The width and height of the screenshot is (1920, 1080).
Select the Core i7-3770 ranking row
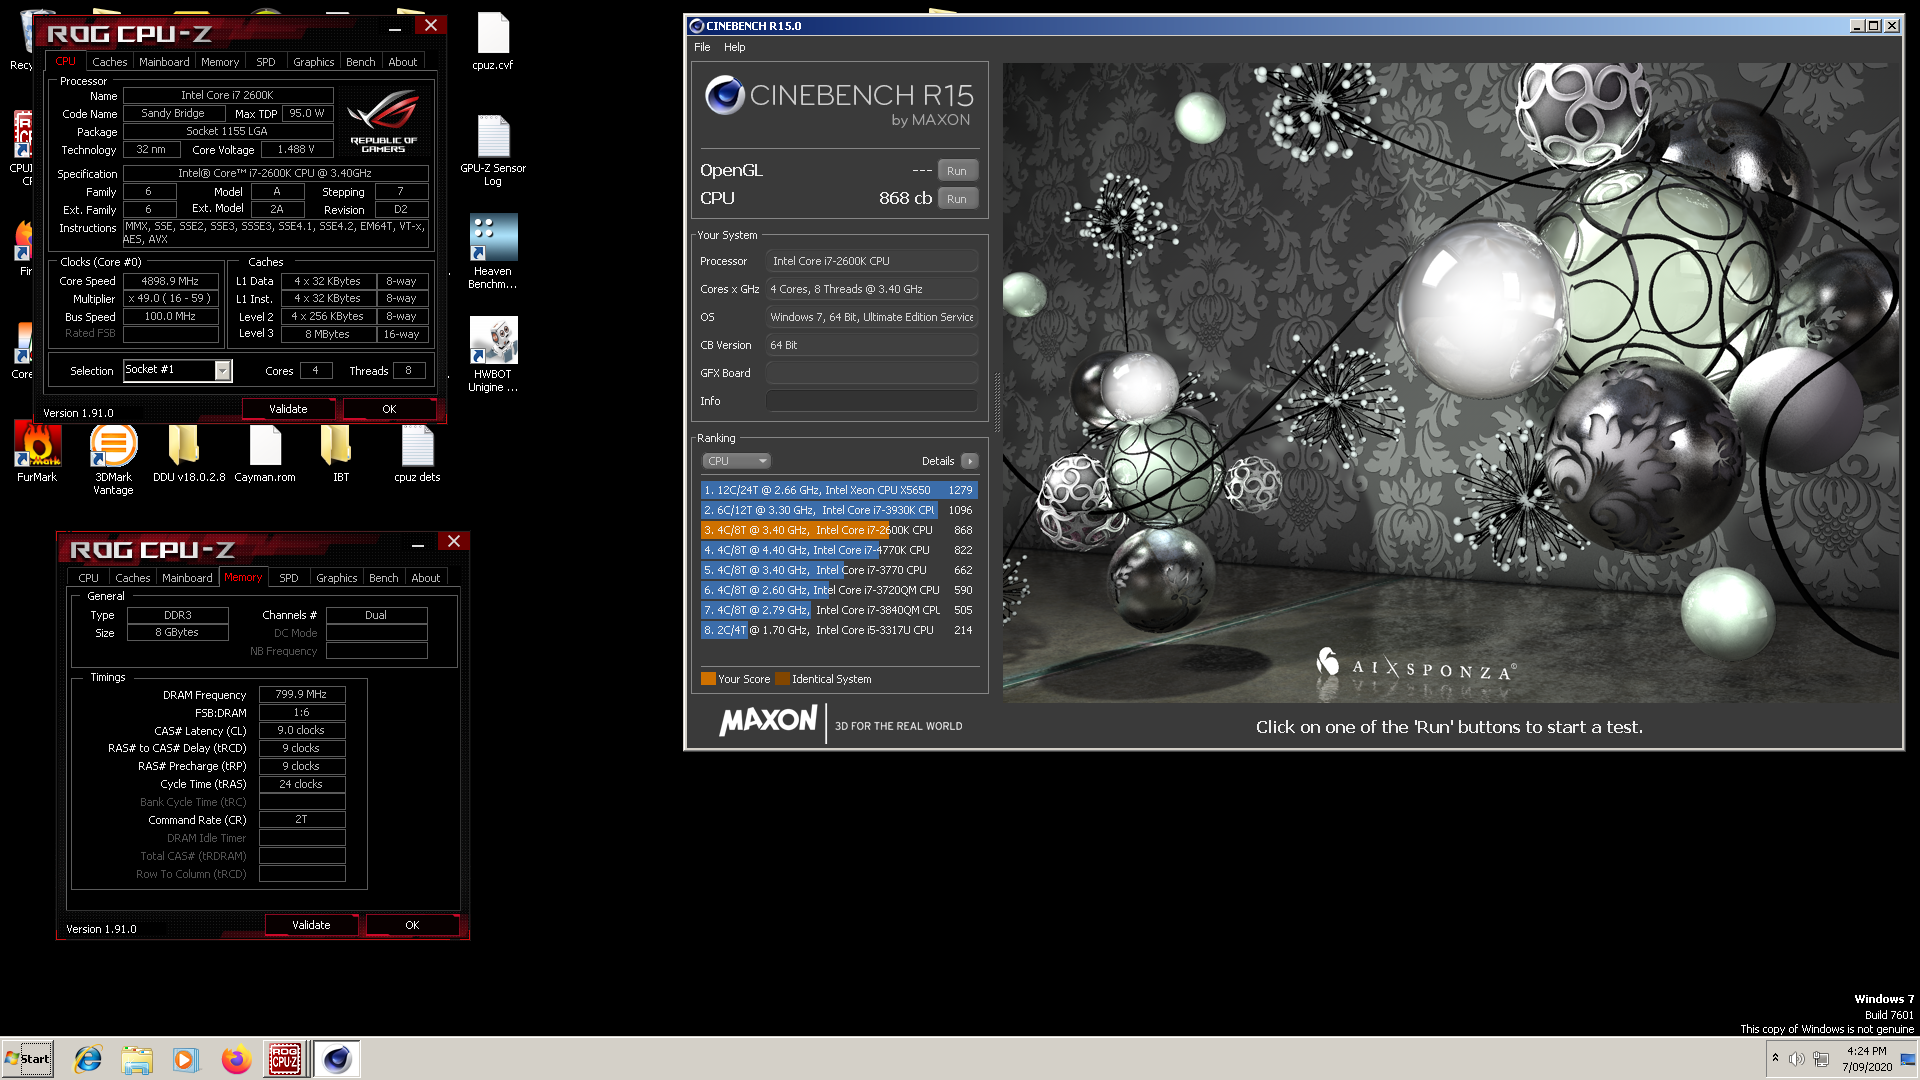click(838, 570)
